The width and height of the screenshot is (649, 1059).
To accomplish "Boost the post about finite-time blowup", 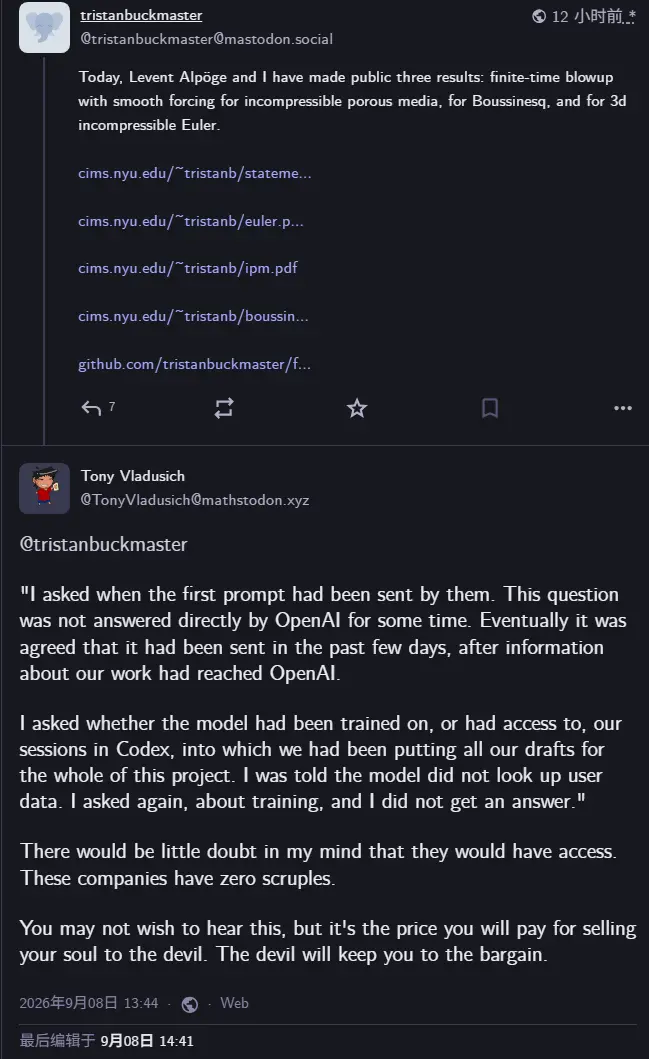I will click(x=224, y=408).
